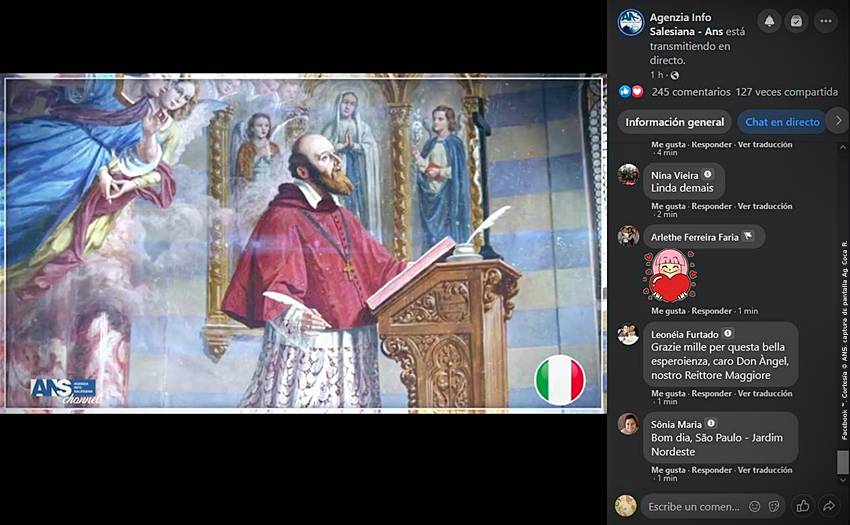
Task: Click flag badge next to Arlethe Ferreira Faria
Action: pyautogui.click(x=748, y=236)
